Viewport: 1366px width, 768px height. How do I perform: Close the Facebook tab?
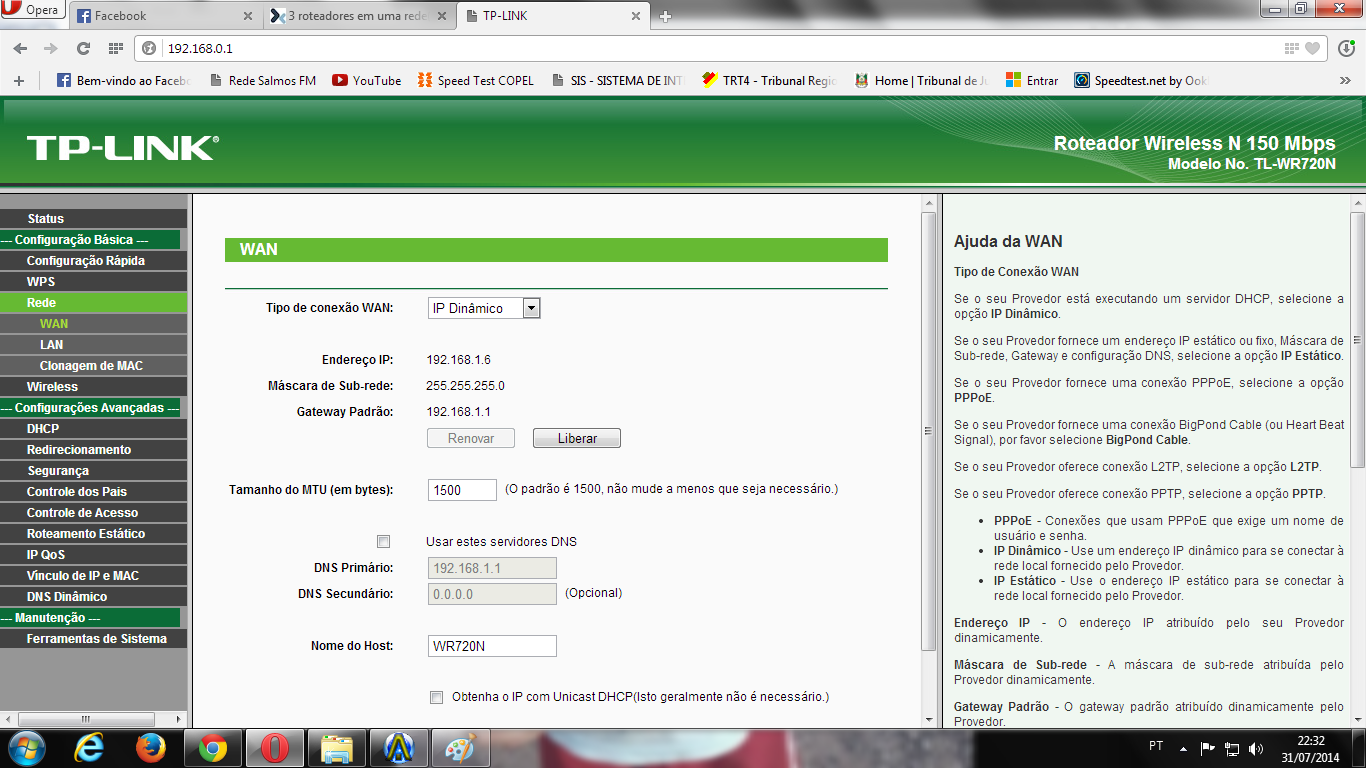pyautogui.click(x=248, y=16)
